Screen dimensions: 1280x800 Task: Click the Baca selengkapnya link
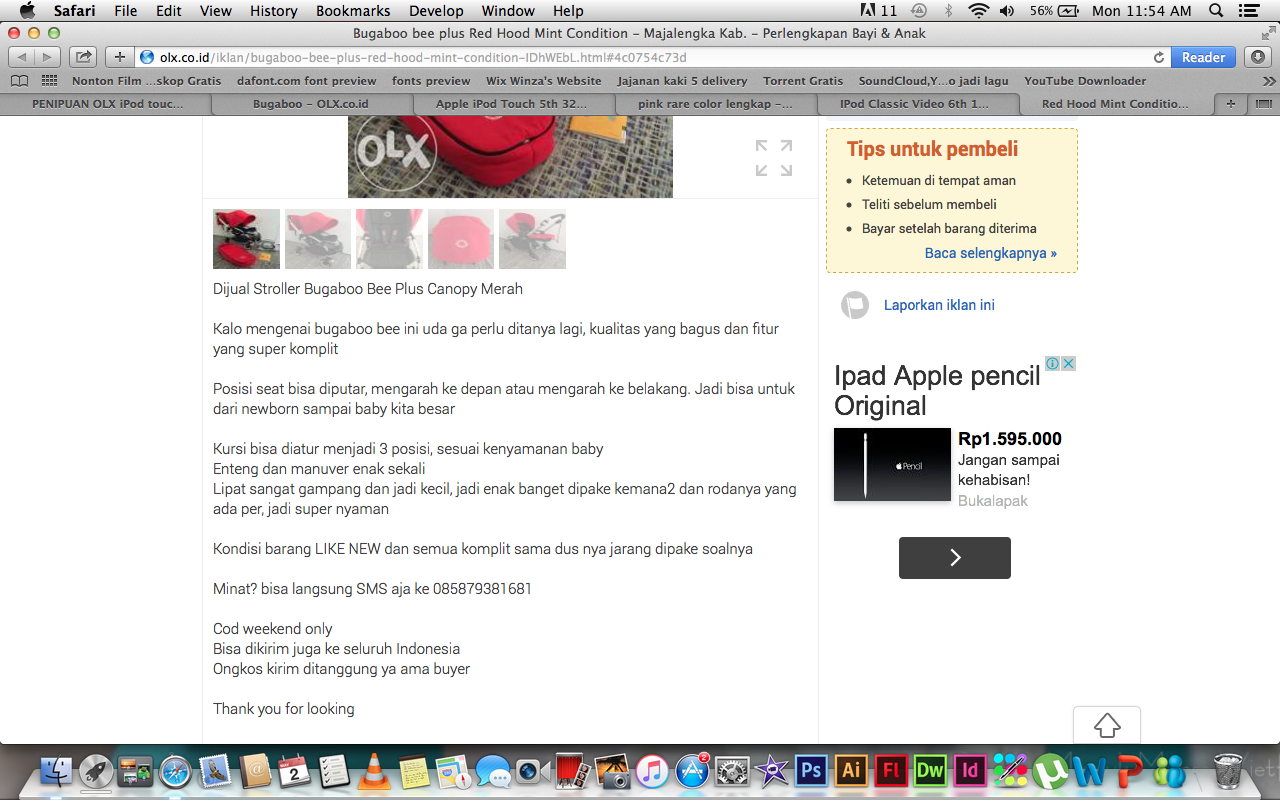pos(991,253)
